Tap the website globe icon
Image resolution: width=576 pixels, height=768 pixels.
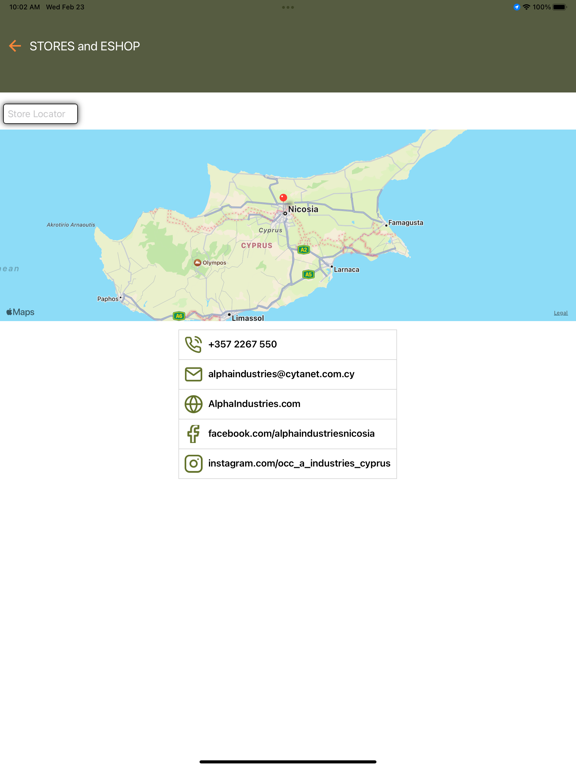pyautogui.click(x=193, y=404)
